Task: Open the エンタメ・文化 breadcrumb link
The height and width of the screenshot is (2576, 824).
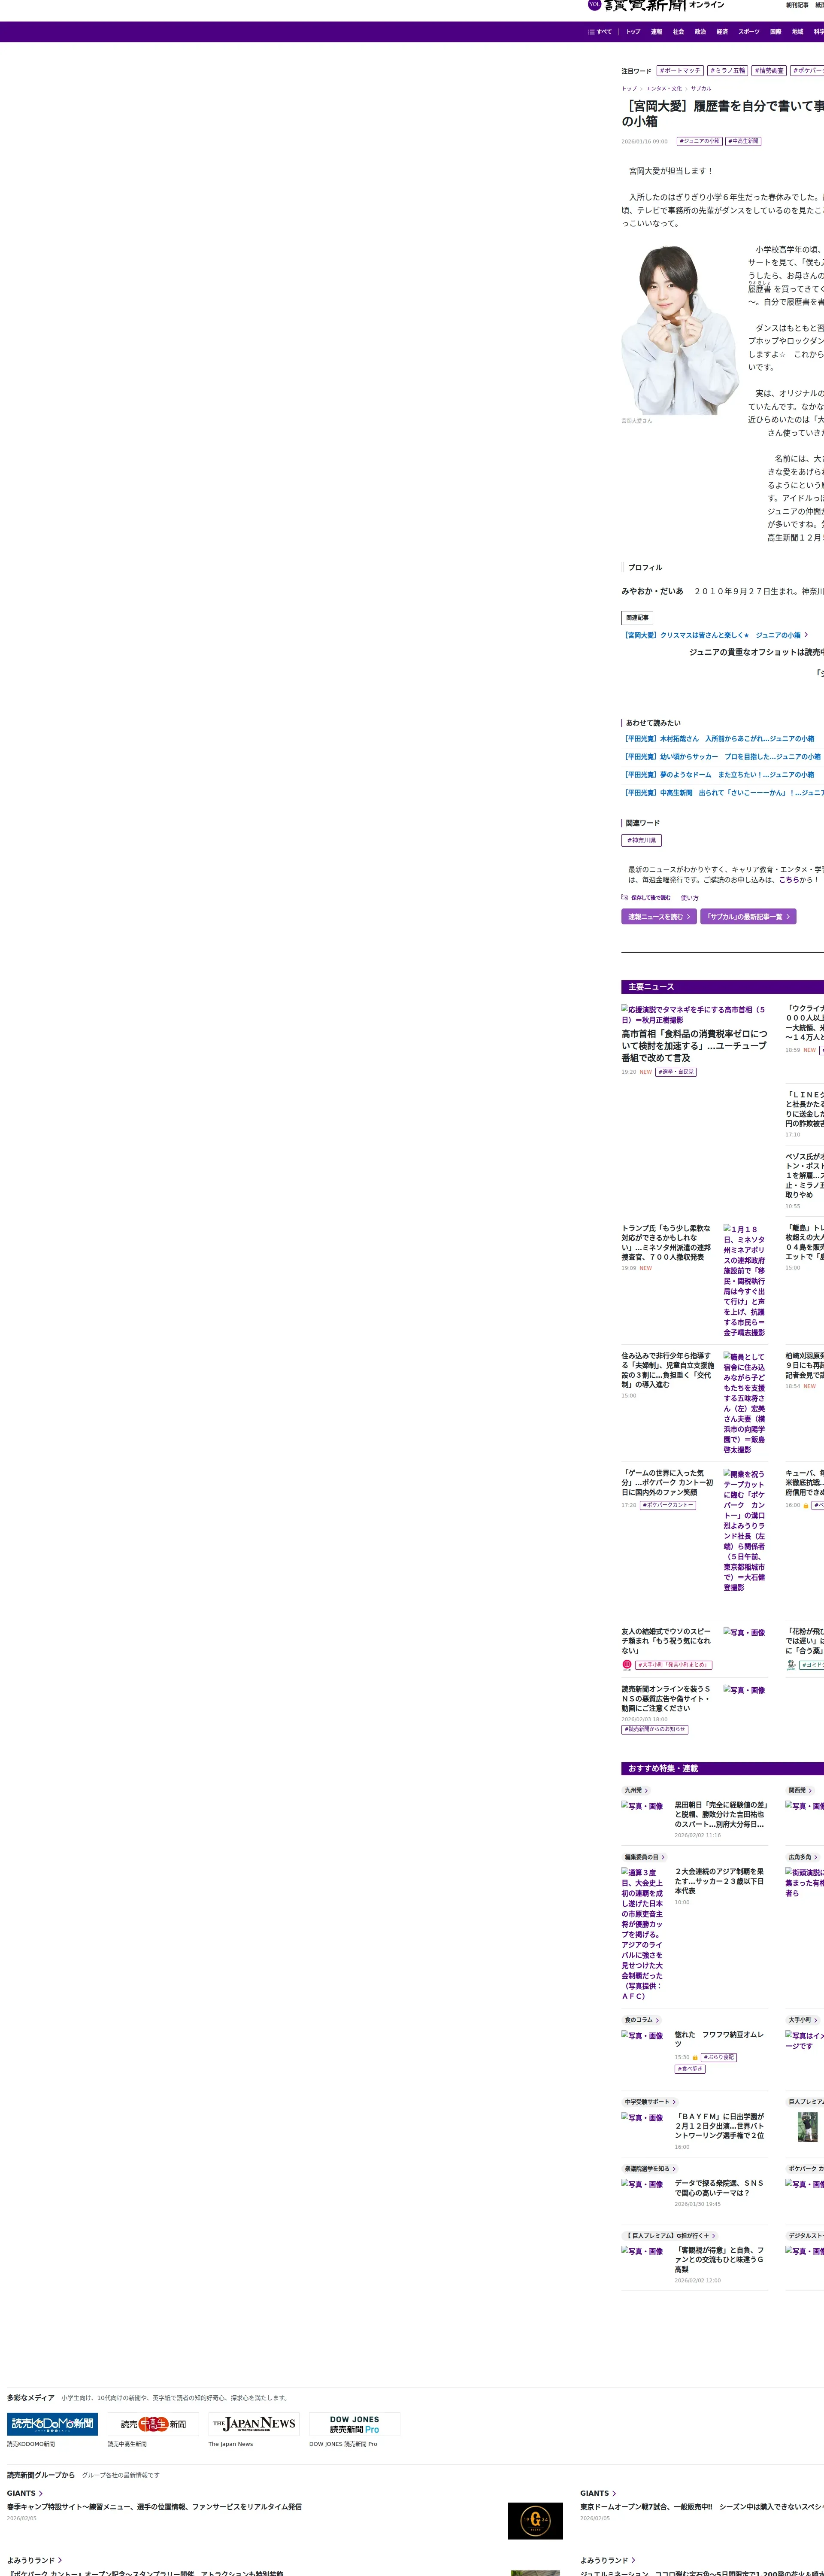Action: coord(663,89)
